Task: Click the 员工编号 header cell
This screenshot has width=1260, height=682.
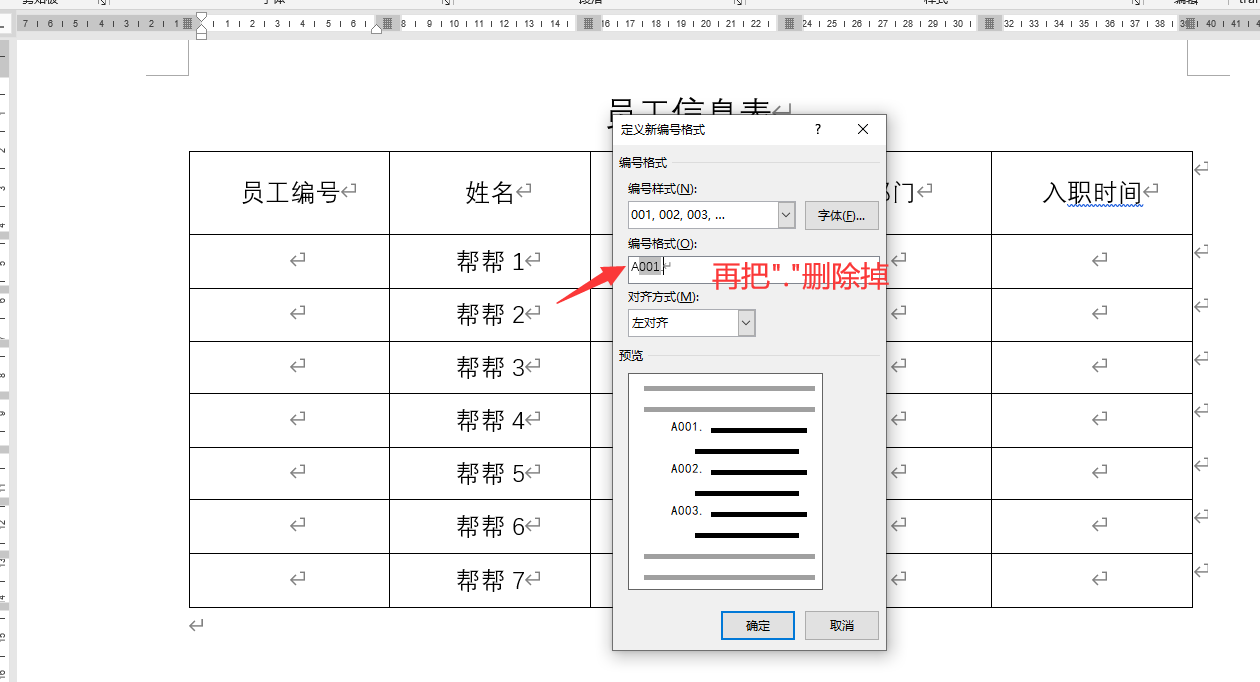Action: [290, 193]
